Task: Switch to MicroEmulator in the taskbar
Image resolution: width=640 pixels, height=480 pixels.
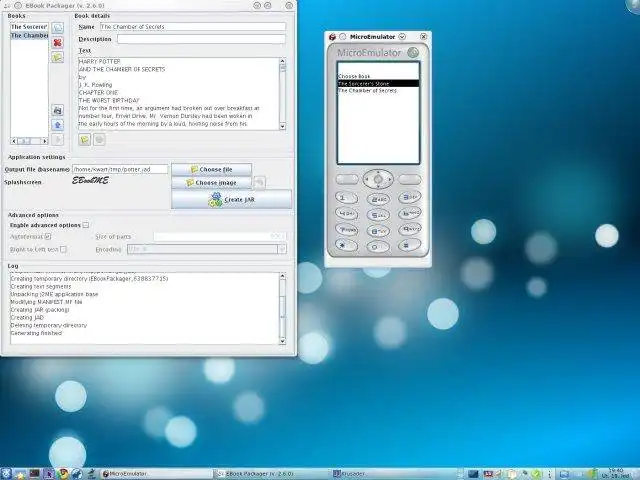Action: [x=157, y=474]
